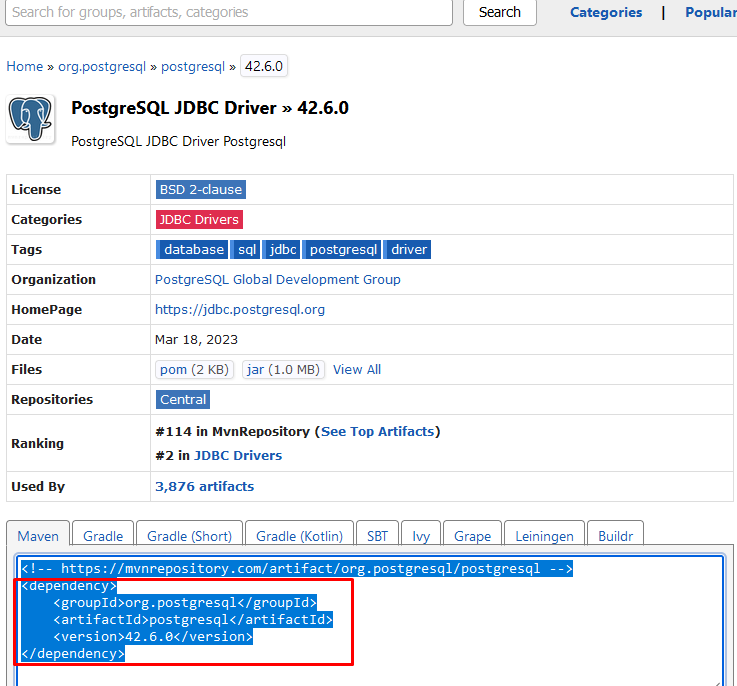This screenshot has height=686, width=737.
Task: Click the version 42.6.0 line in snippet
Action: [153, 637]
